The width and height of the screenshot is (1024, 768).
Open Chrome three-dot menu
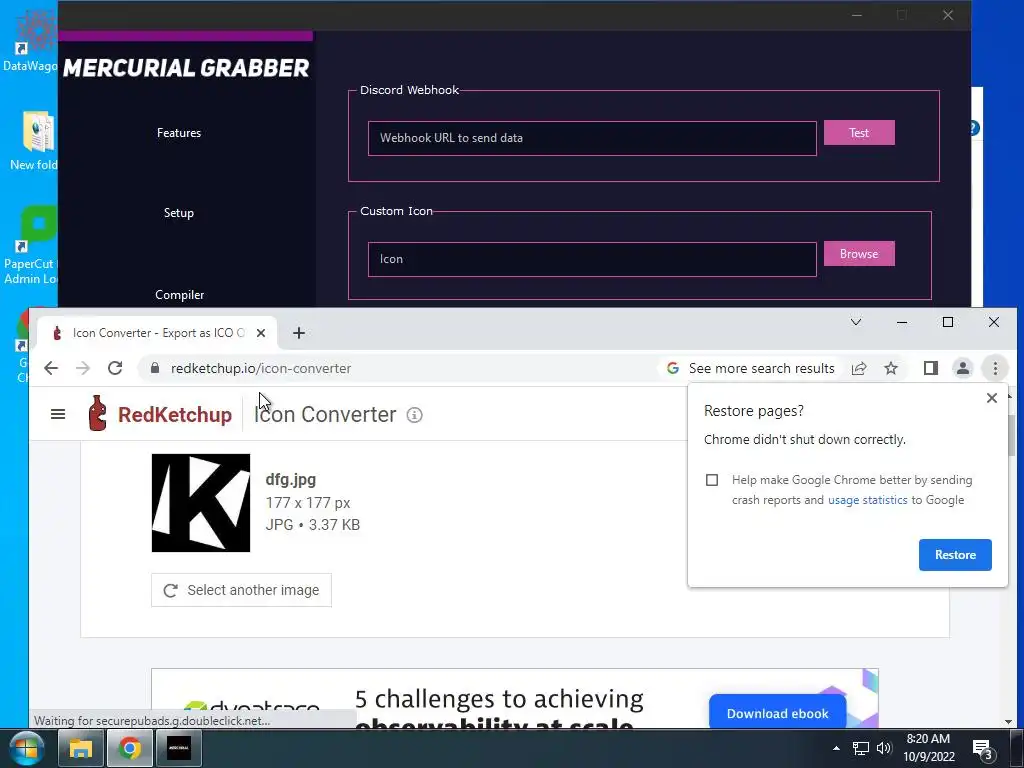(995, 368)
